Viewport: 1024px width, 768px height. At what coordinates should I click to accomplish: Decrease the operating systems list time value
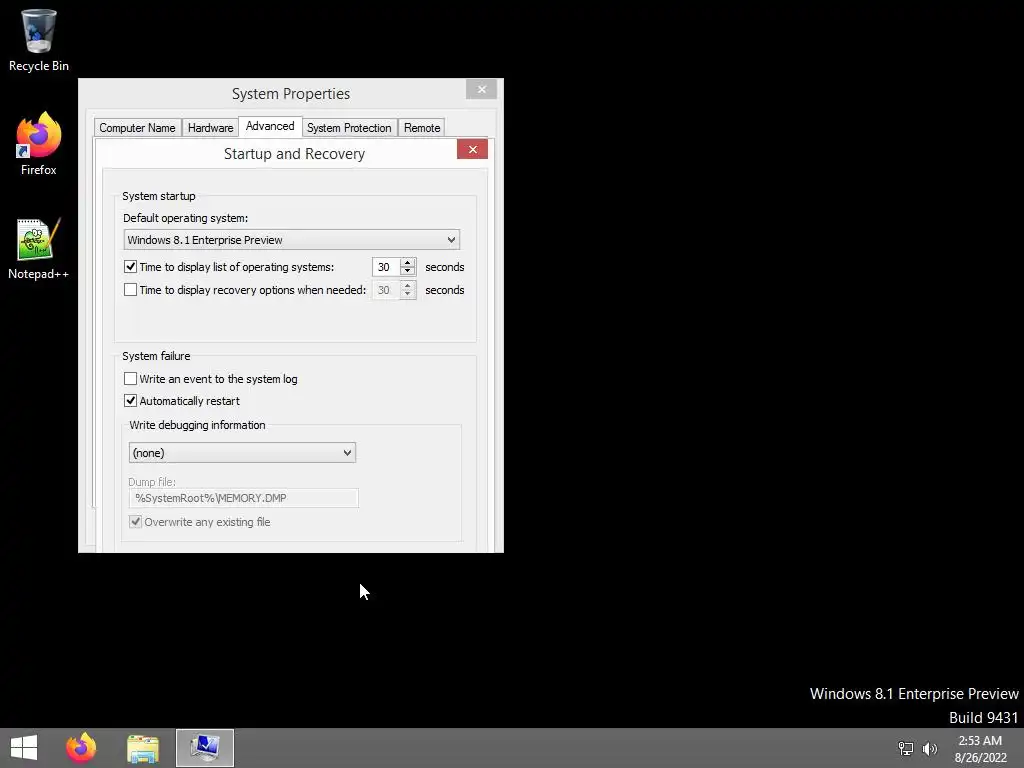click(408, 271)
